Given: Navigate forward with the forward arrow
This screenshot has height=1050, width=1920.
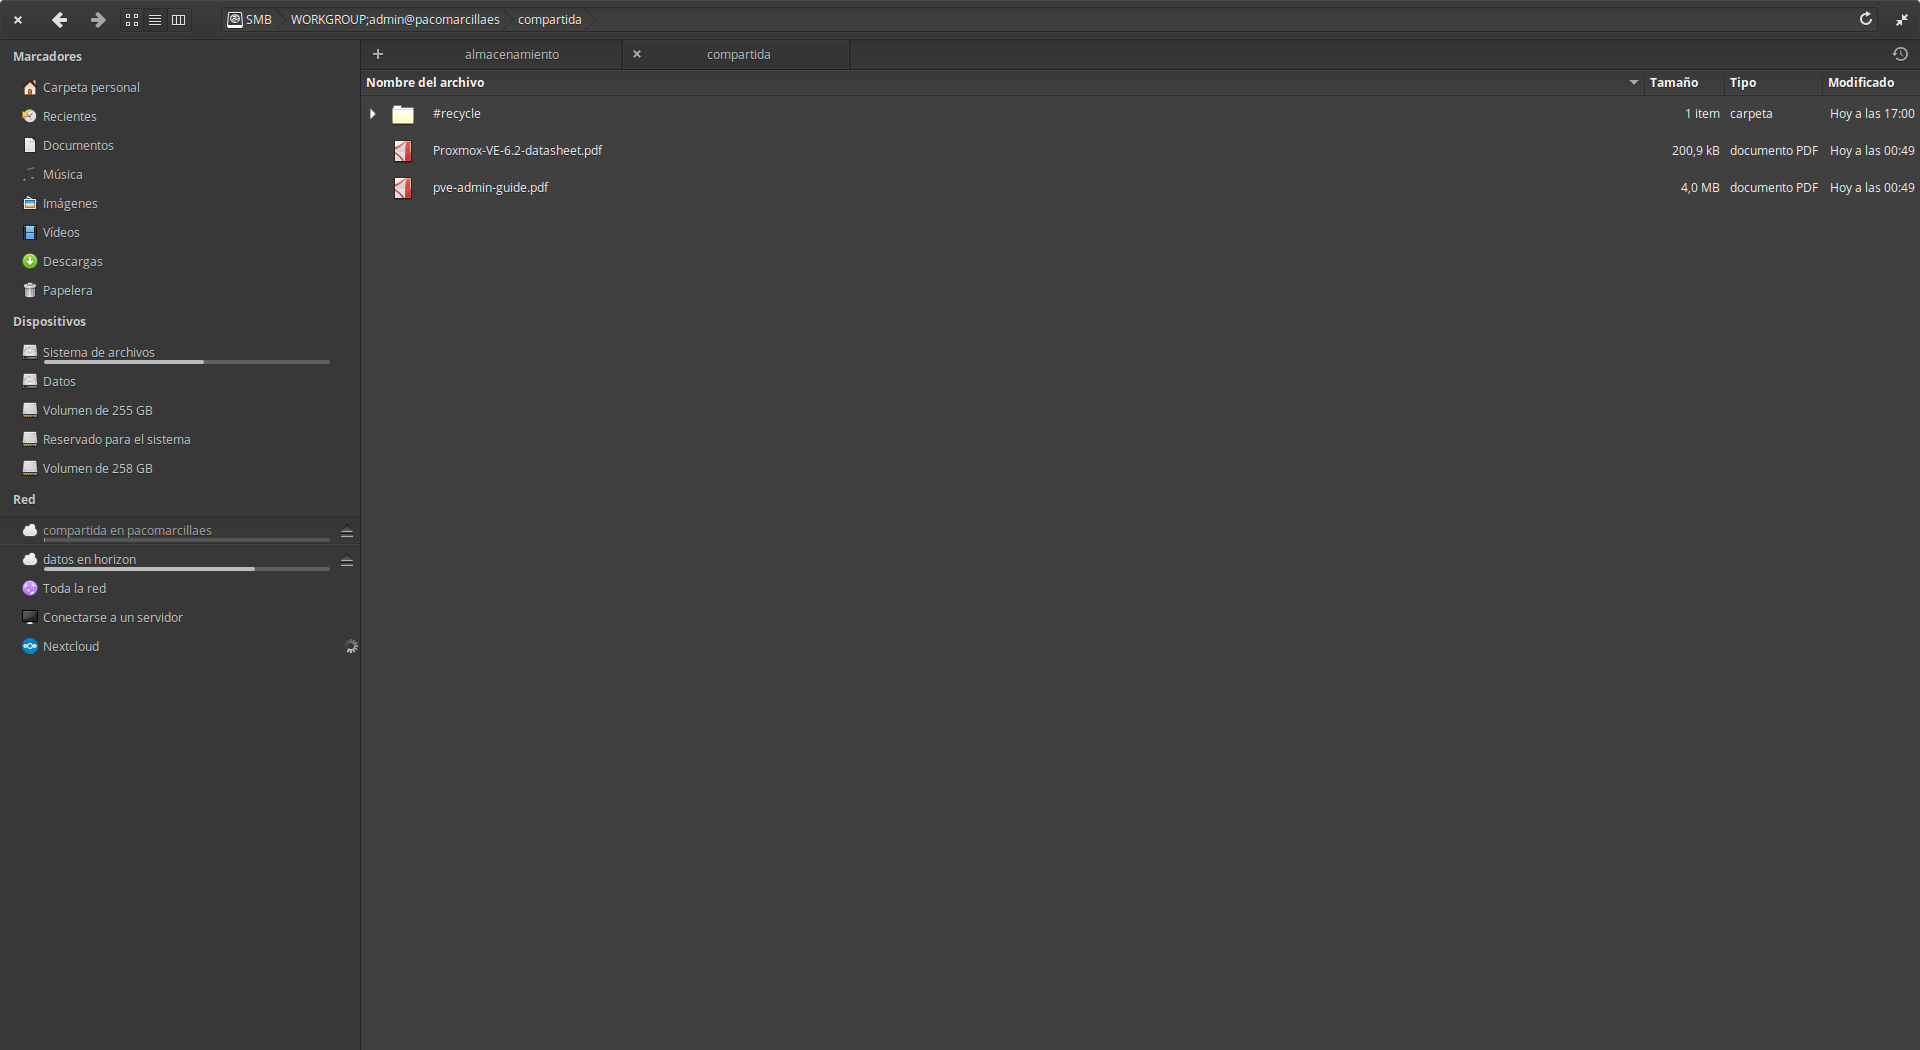Looking at the screenshot, I should [x=97, y=20].
